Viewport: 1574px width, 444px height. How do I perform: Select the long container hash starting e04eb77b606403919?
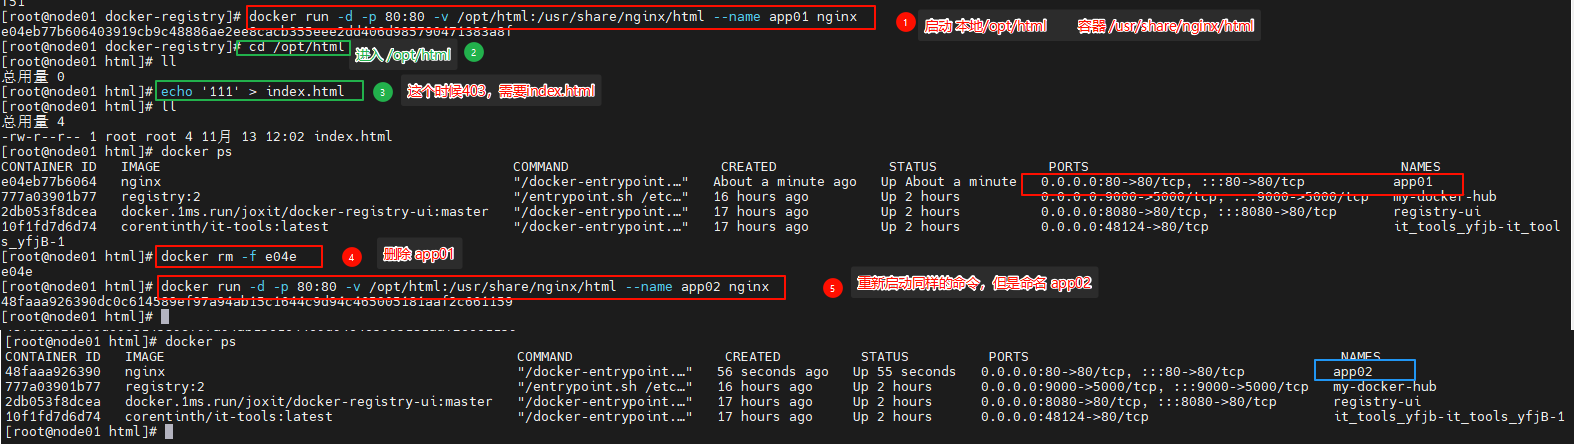[257, 32]
